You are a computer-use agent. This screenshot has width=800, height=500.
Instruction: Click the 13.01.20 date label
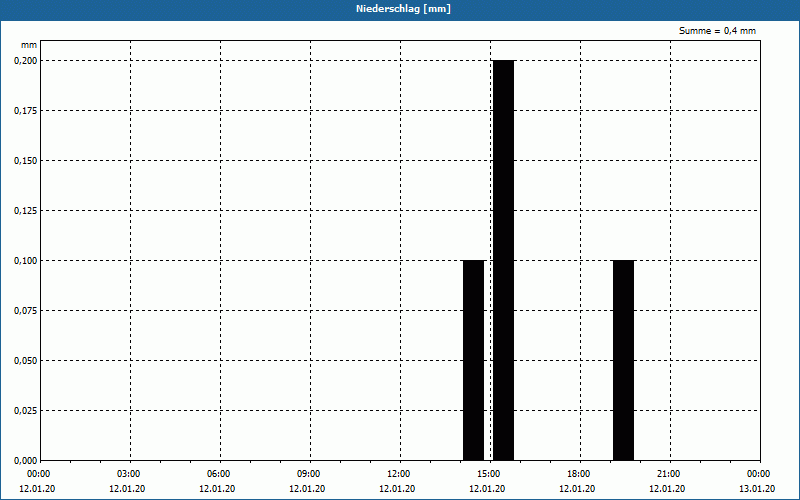pos(757,489)
